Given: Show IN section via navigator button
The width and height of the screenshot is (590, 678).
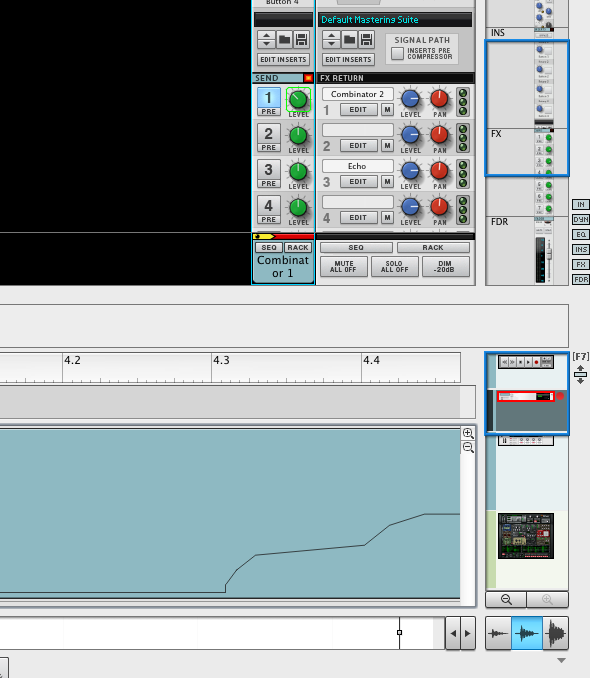Looking at the screenshot, I should (580, 205).
